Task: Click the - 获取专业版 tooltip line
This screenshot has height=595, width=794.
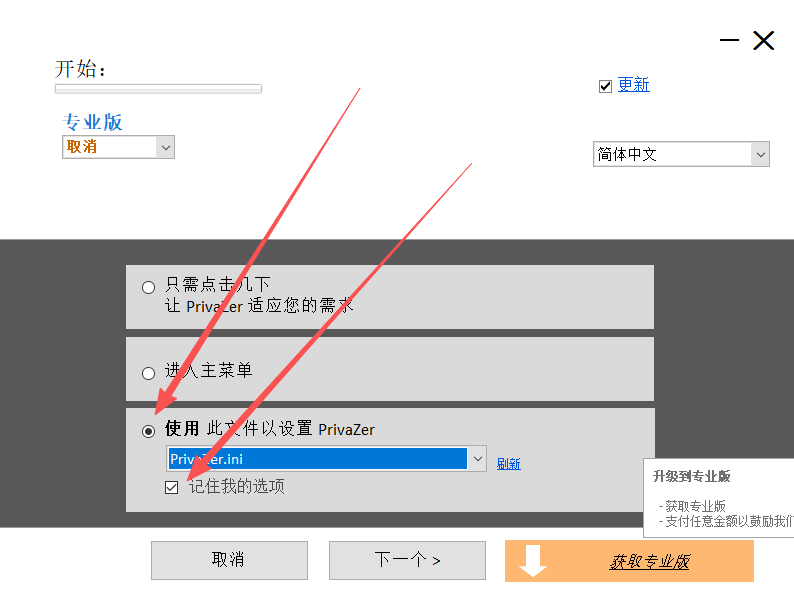Action: click(x=692, y=506)
